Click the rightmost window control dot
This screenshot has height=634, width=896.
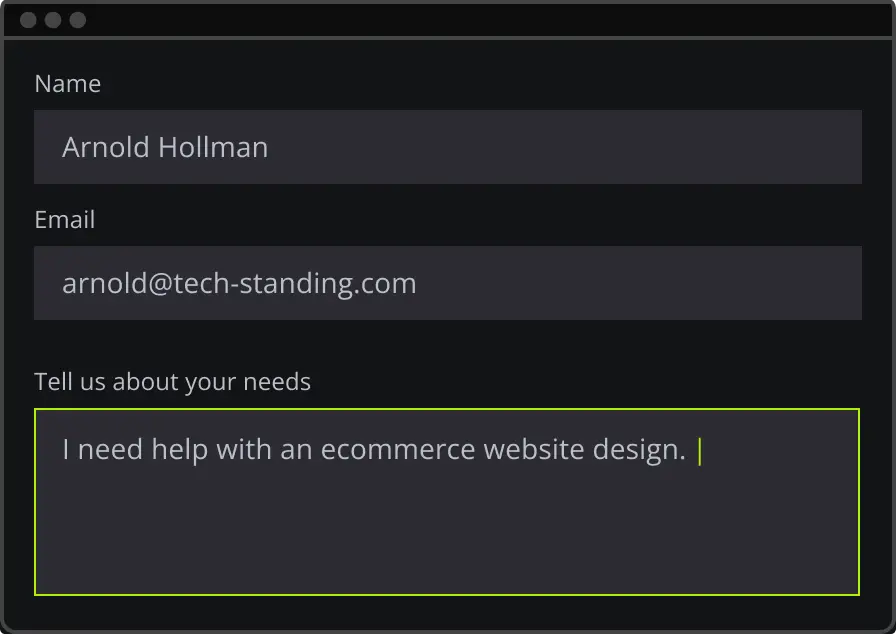tap(77, 20)
